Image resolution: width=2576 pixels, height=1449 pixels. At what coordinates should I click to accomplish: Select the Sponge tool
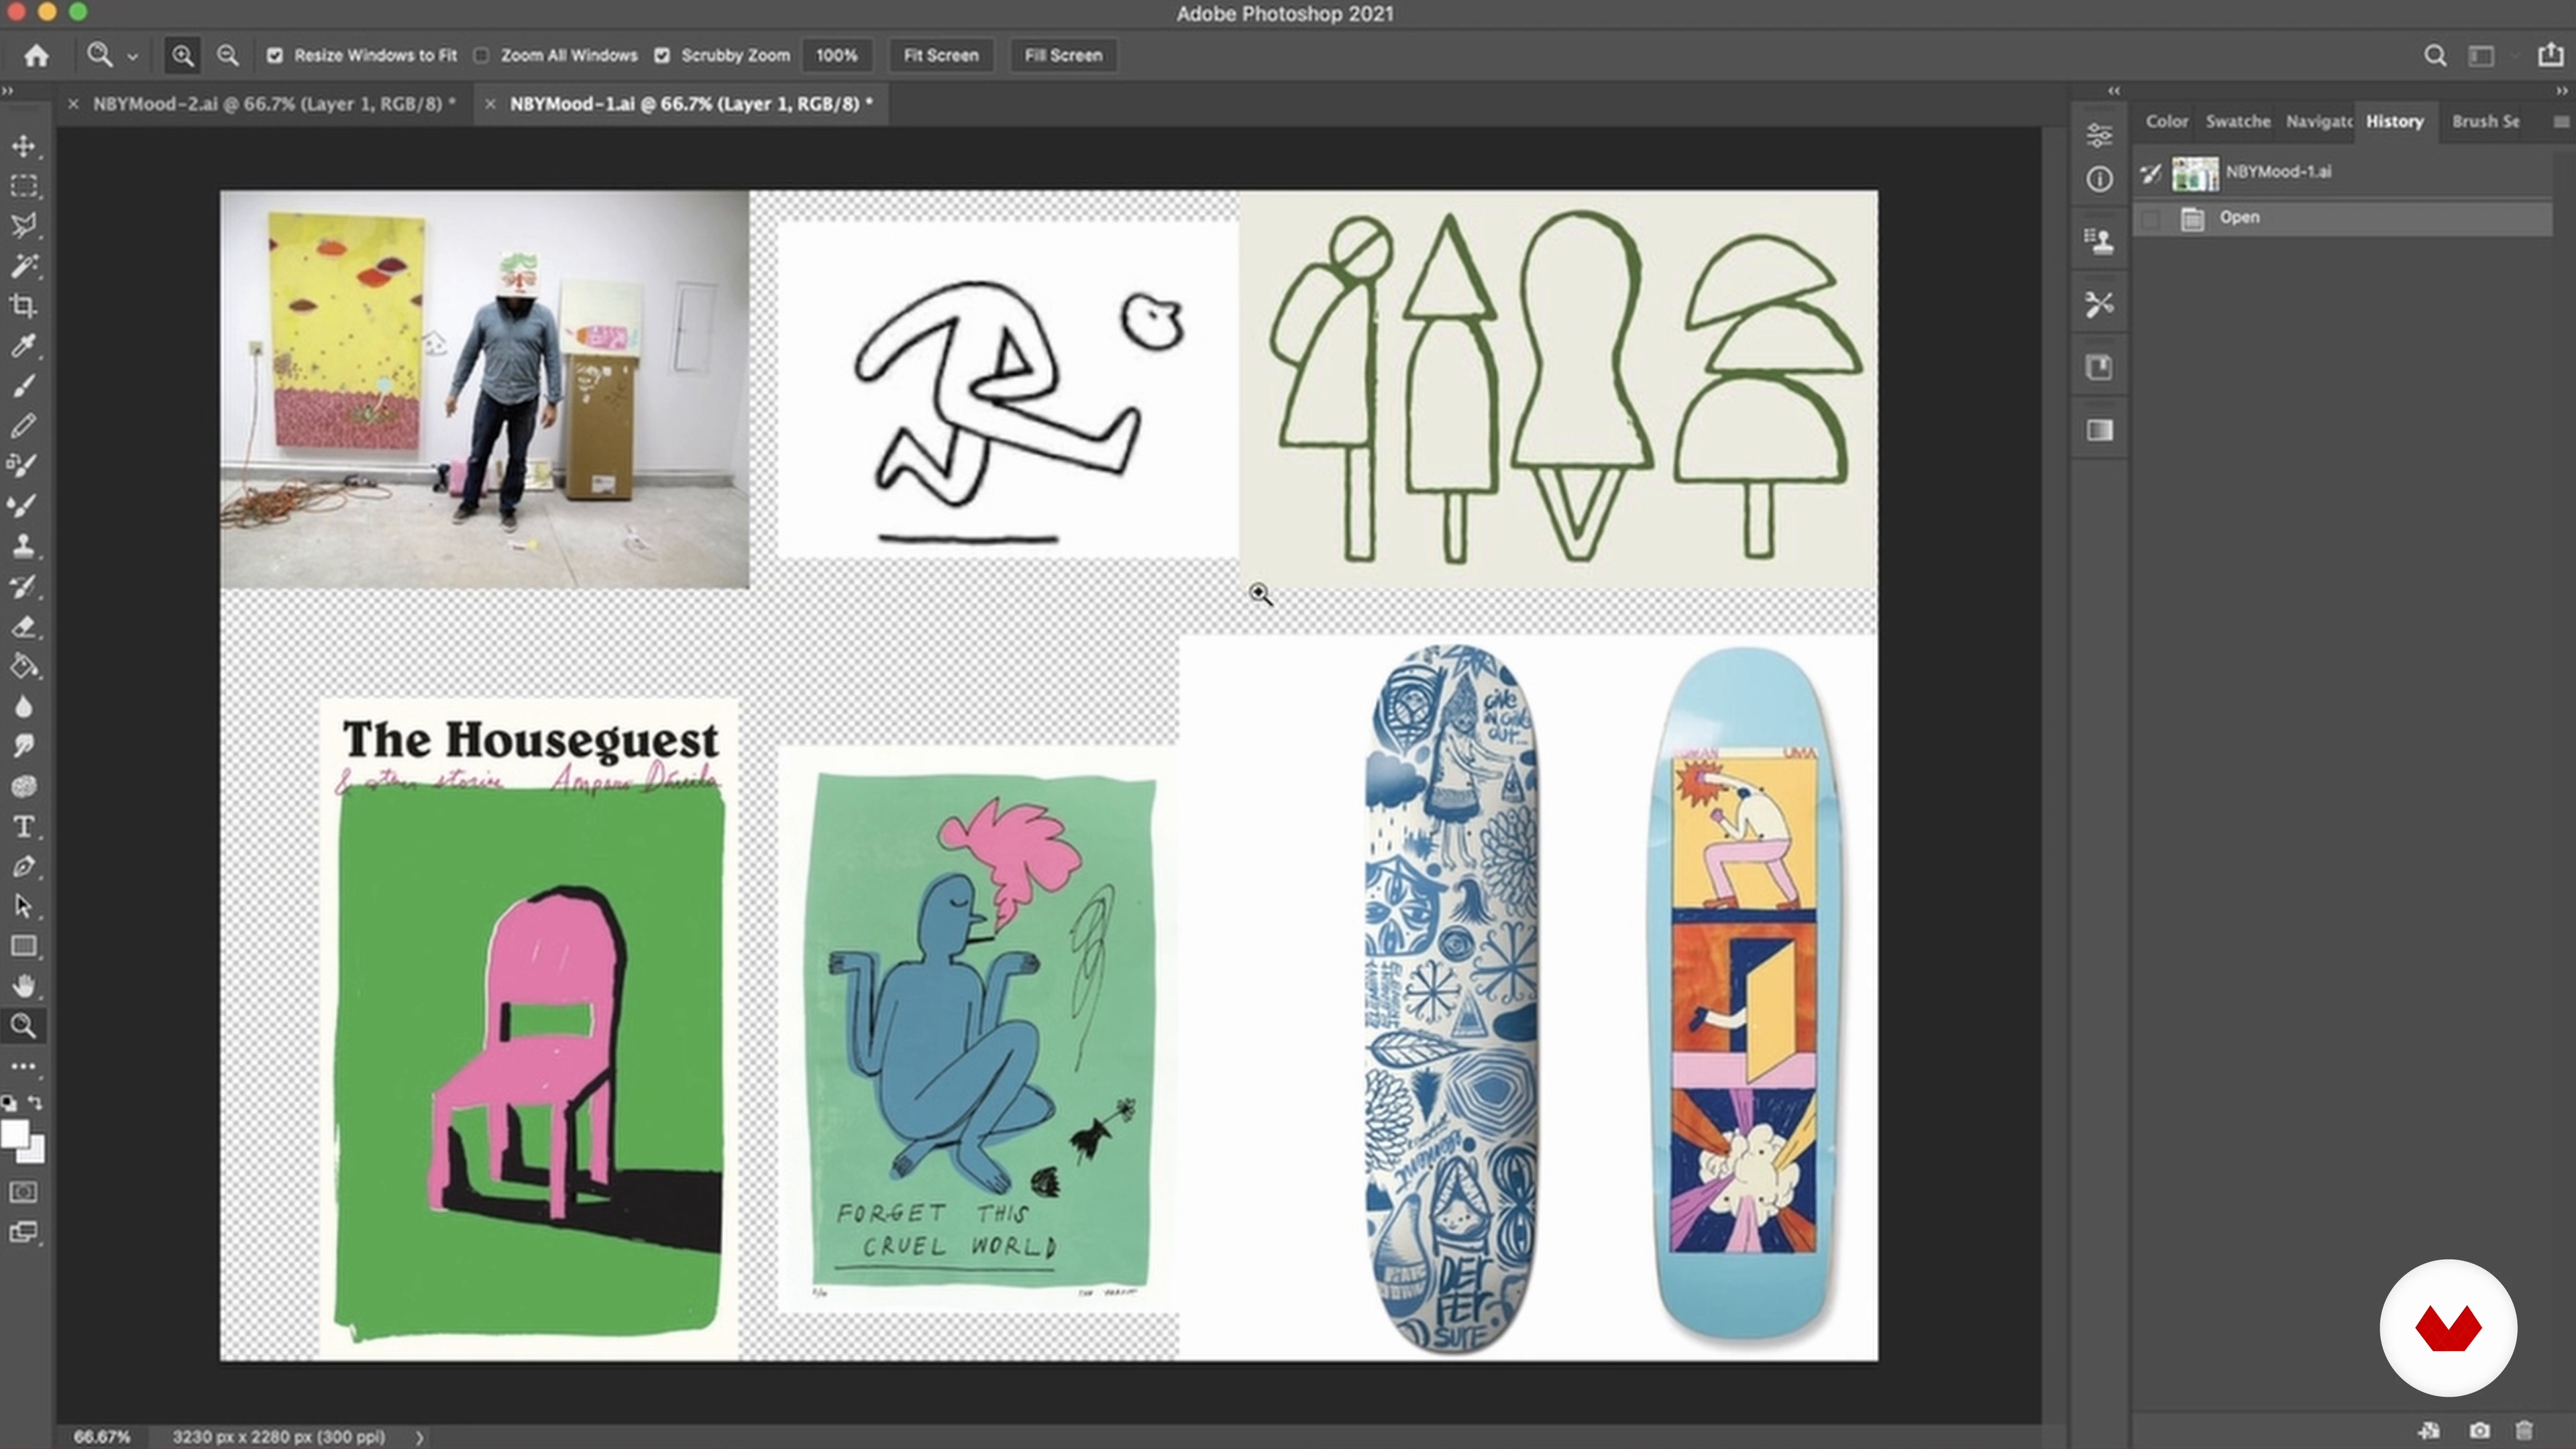(x=24, y=787)
